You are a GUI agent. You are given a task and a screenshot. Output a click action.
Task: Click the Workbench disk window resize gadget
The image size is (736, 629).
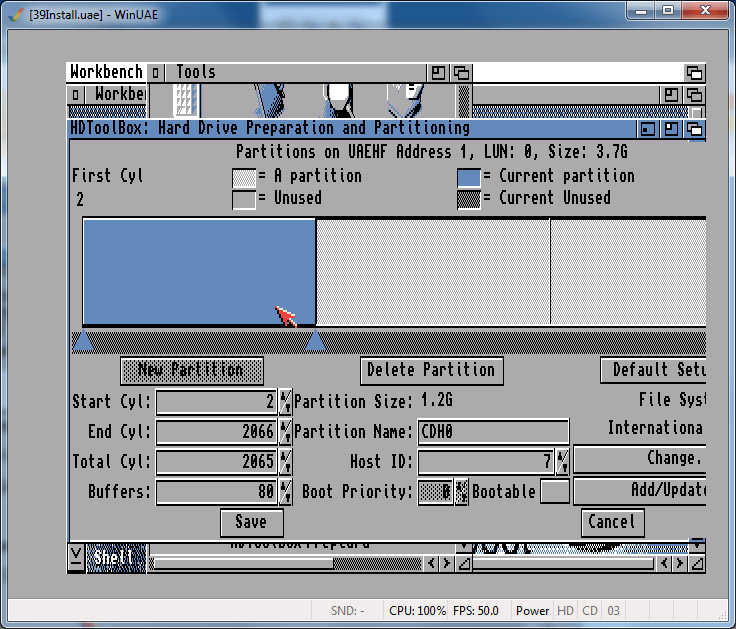[x=697, y=563]
